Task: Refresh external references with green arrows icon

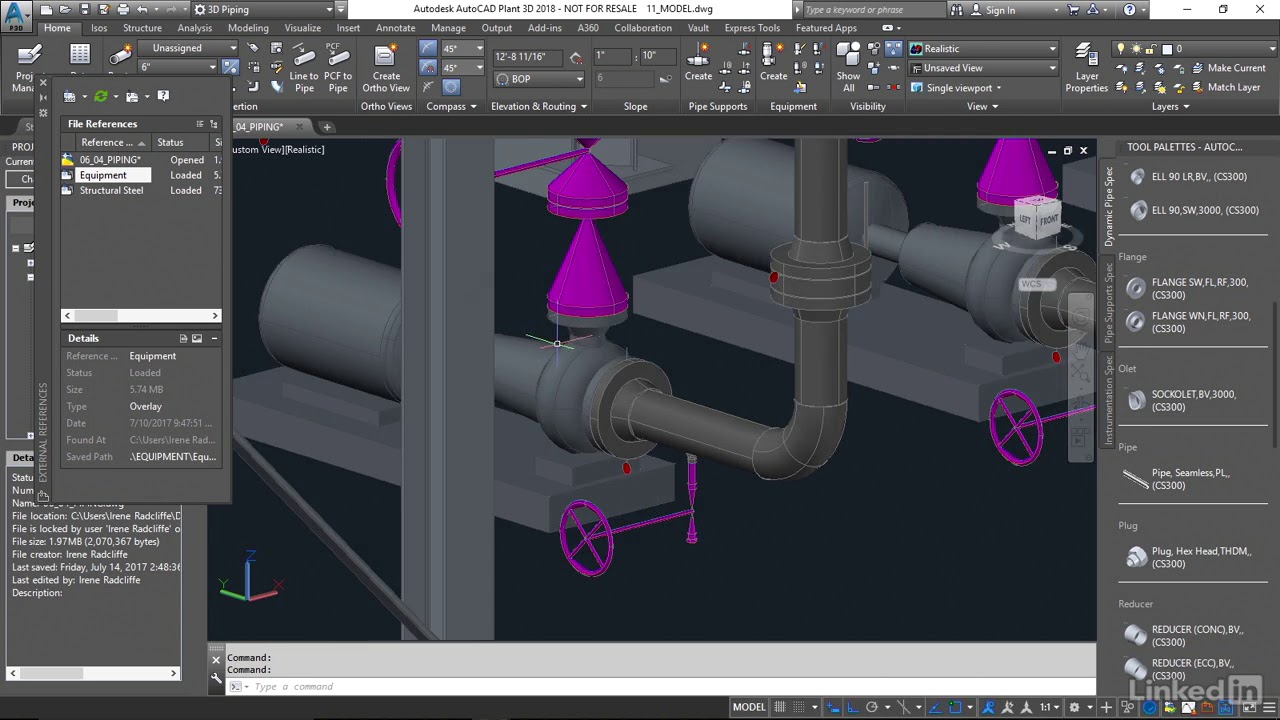Action: pyautogui.click(x=101, y=96)
